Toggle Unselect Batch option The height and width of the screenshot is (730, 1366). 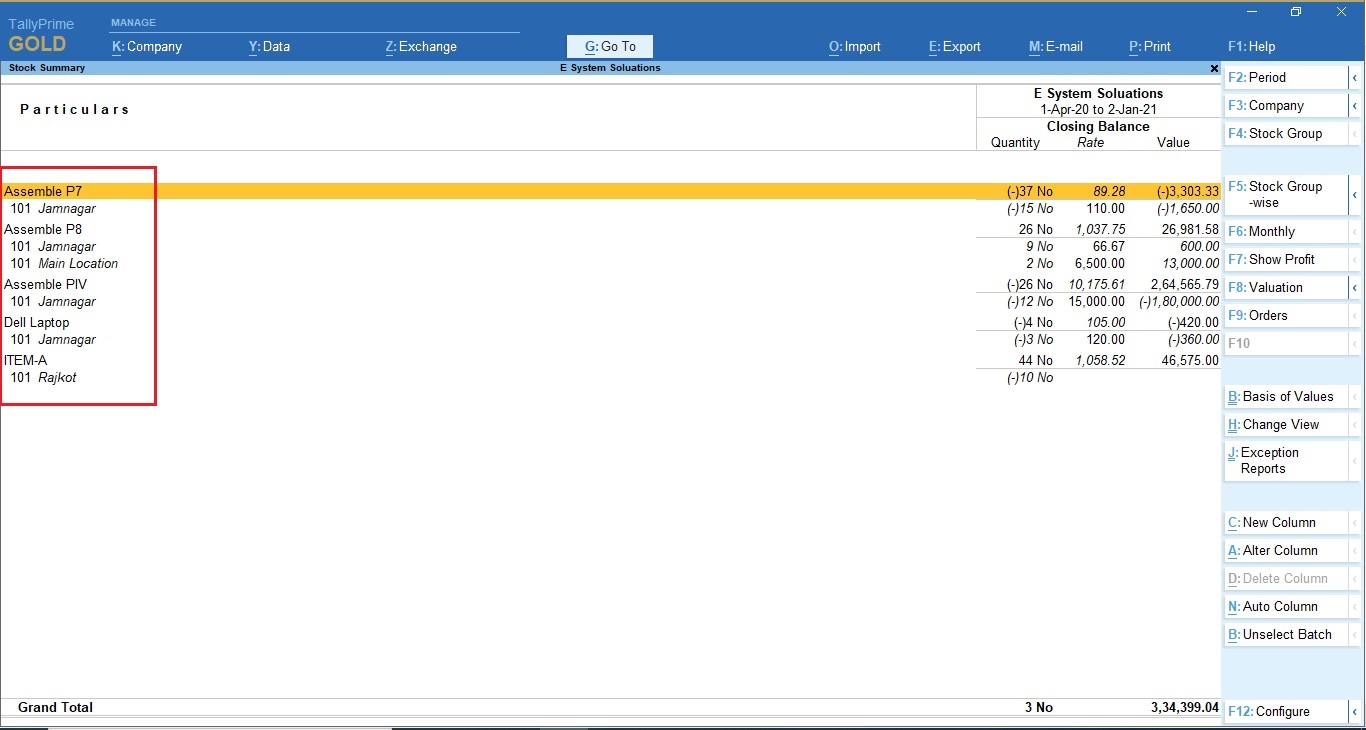point(1285,635)
